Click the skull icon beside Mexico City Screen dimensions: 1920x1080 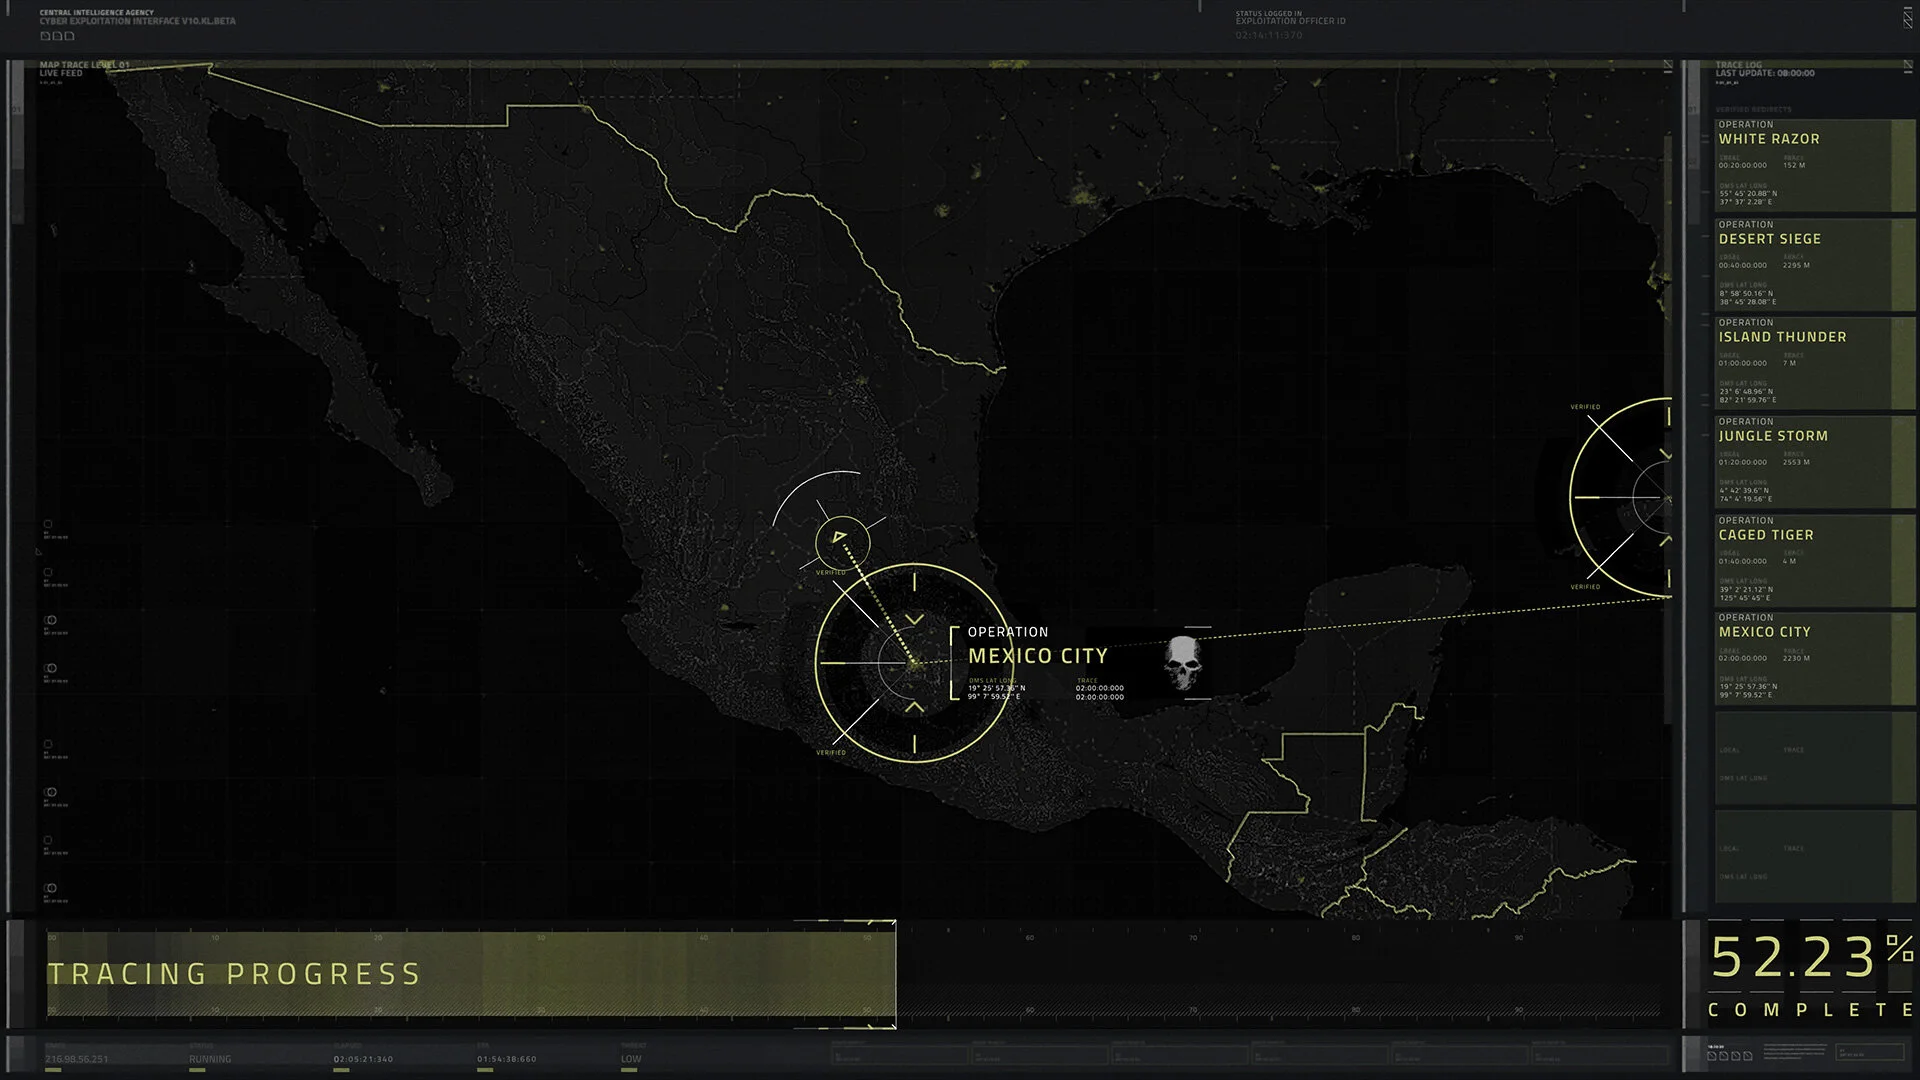1183,664
